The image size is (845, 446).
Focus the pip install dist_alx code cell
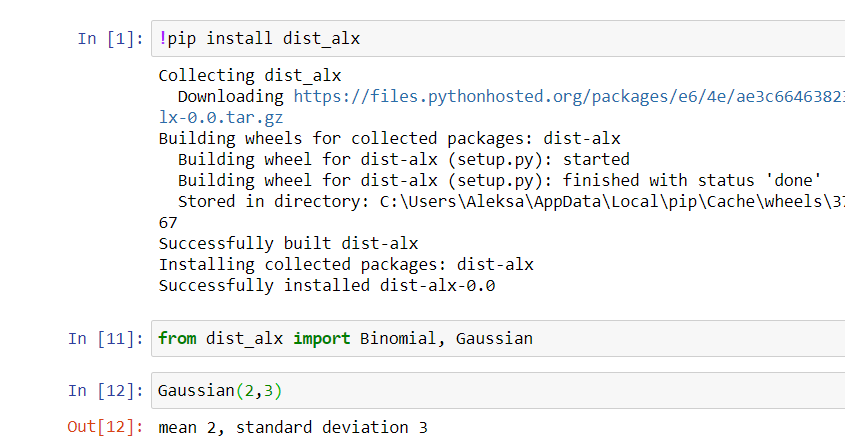500,39
